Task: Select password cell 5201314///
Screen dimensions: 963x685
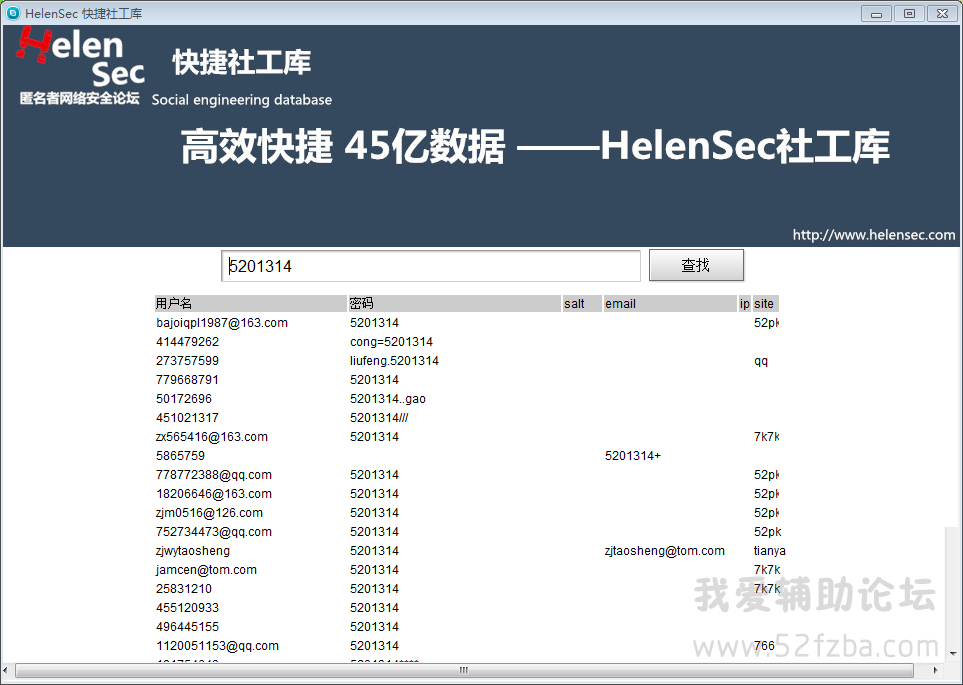Action: (x=379, y=418)
